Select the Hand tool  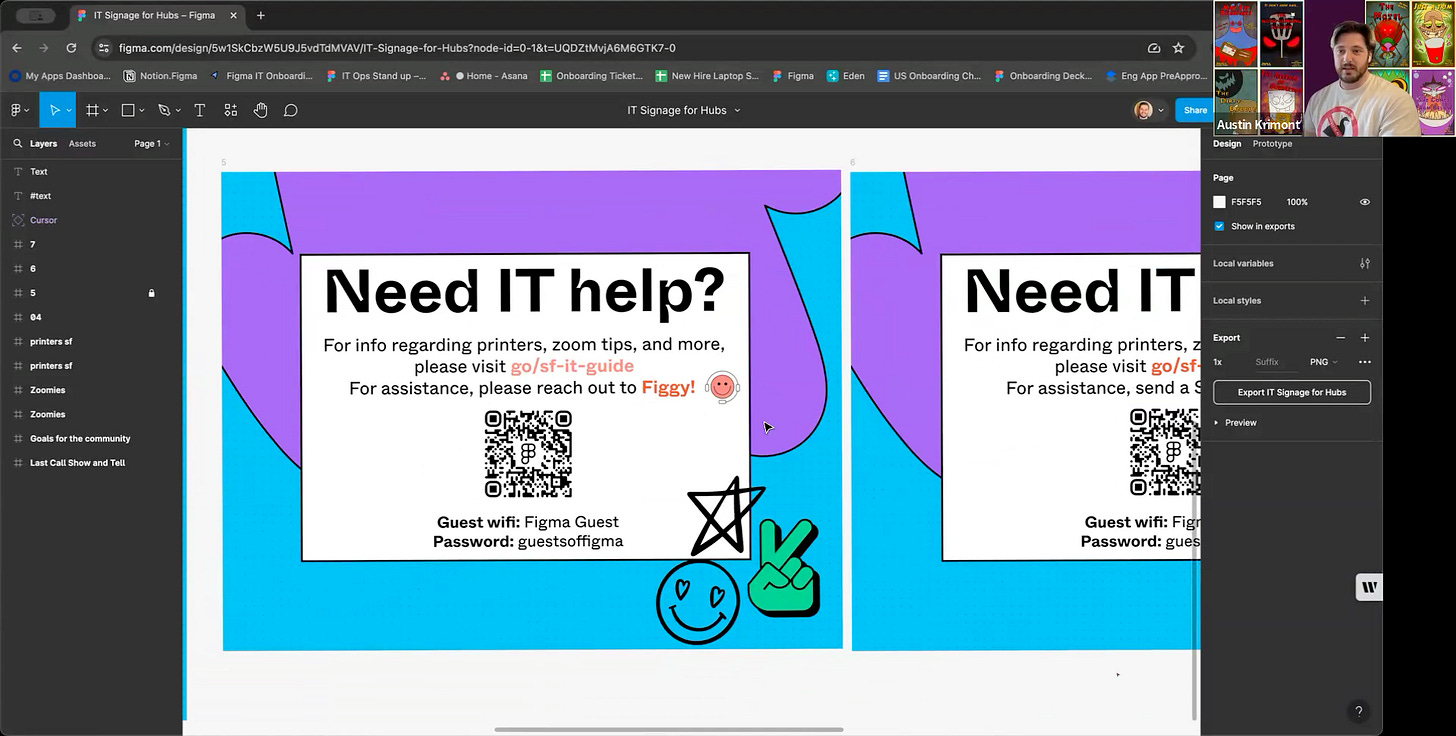(261, 110)
